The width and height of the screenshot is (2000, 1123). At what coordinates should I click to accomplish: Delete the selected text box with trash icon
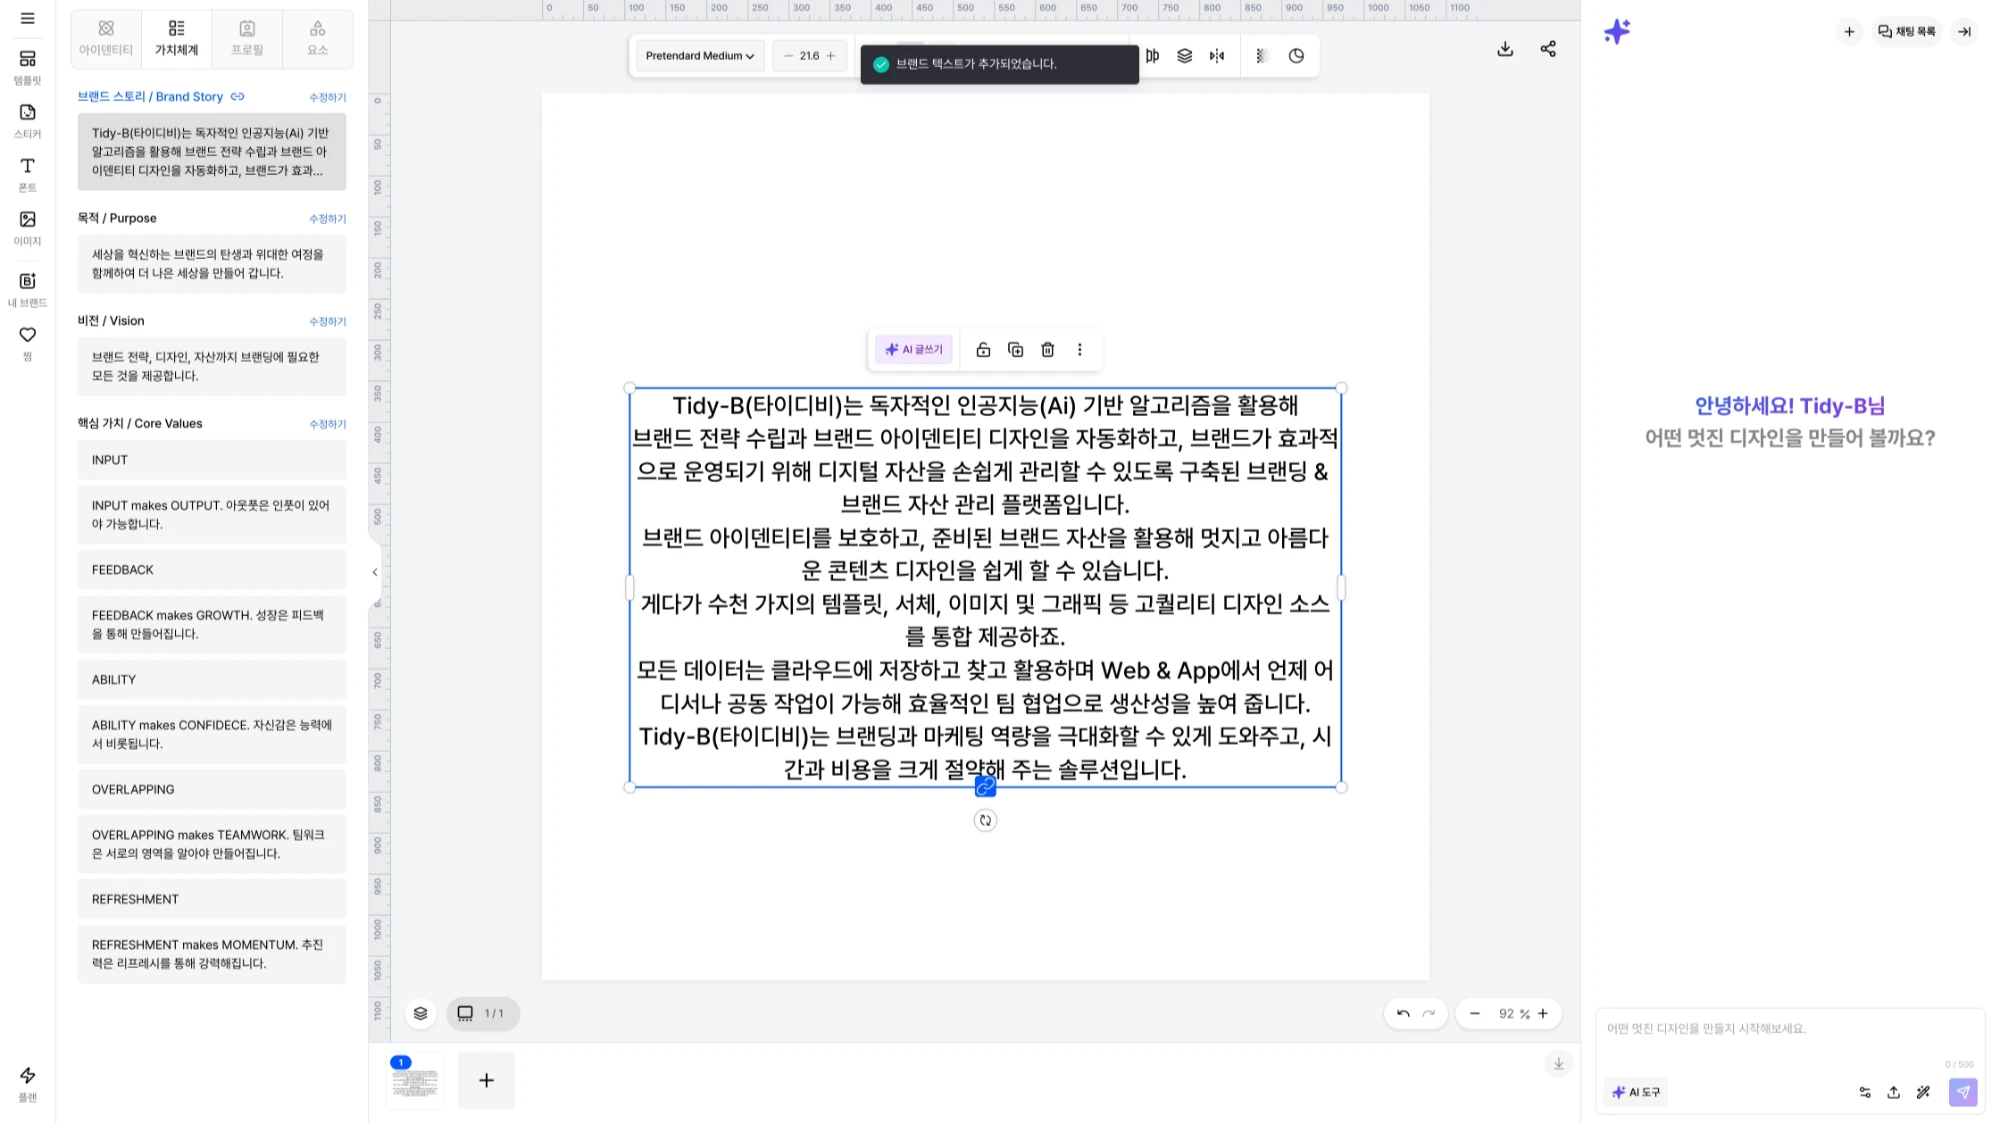[1048, 350]
